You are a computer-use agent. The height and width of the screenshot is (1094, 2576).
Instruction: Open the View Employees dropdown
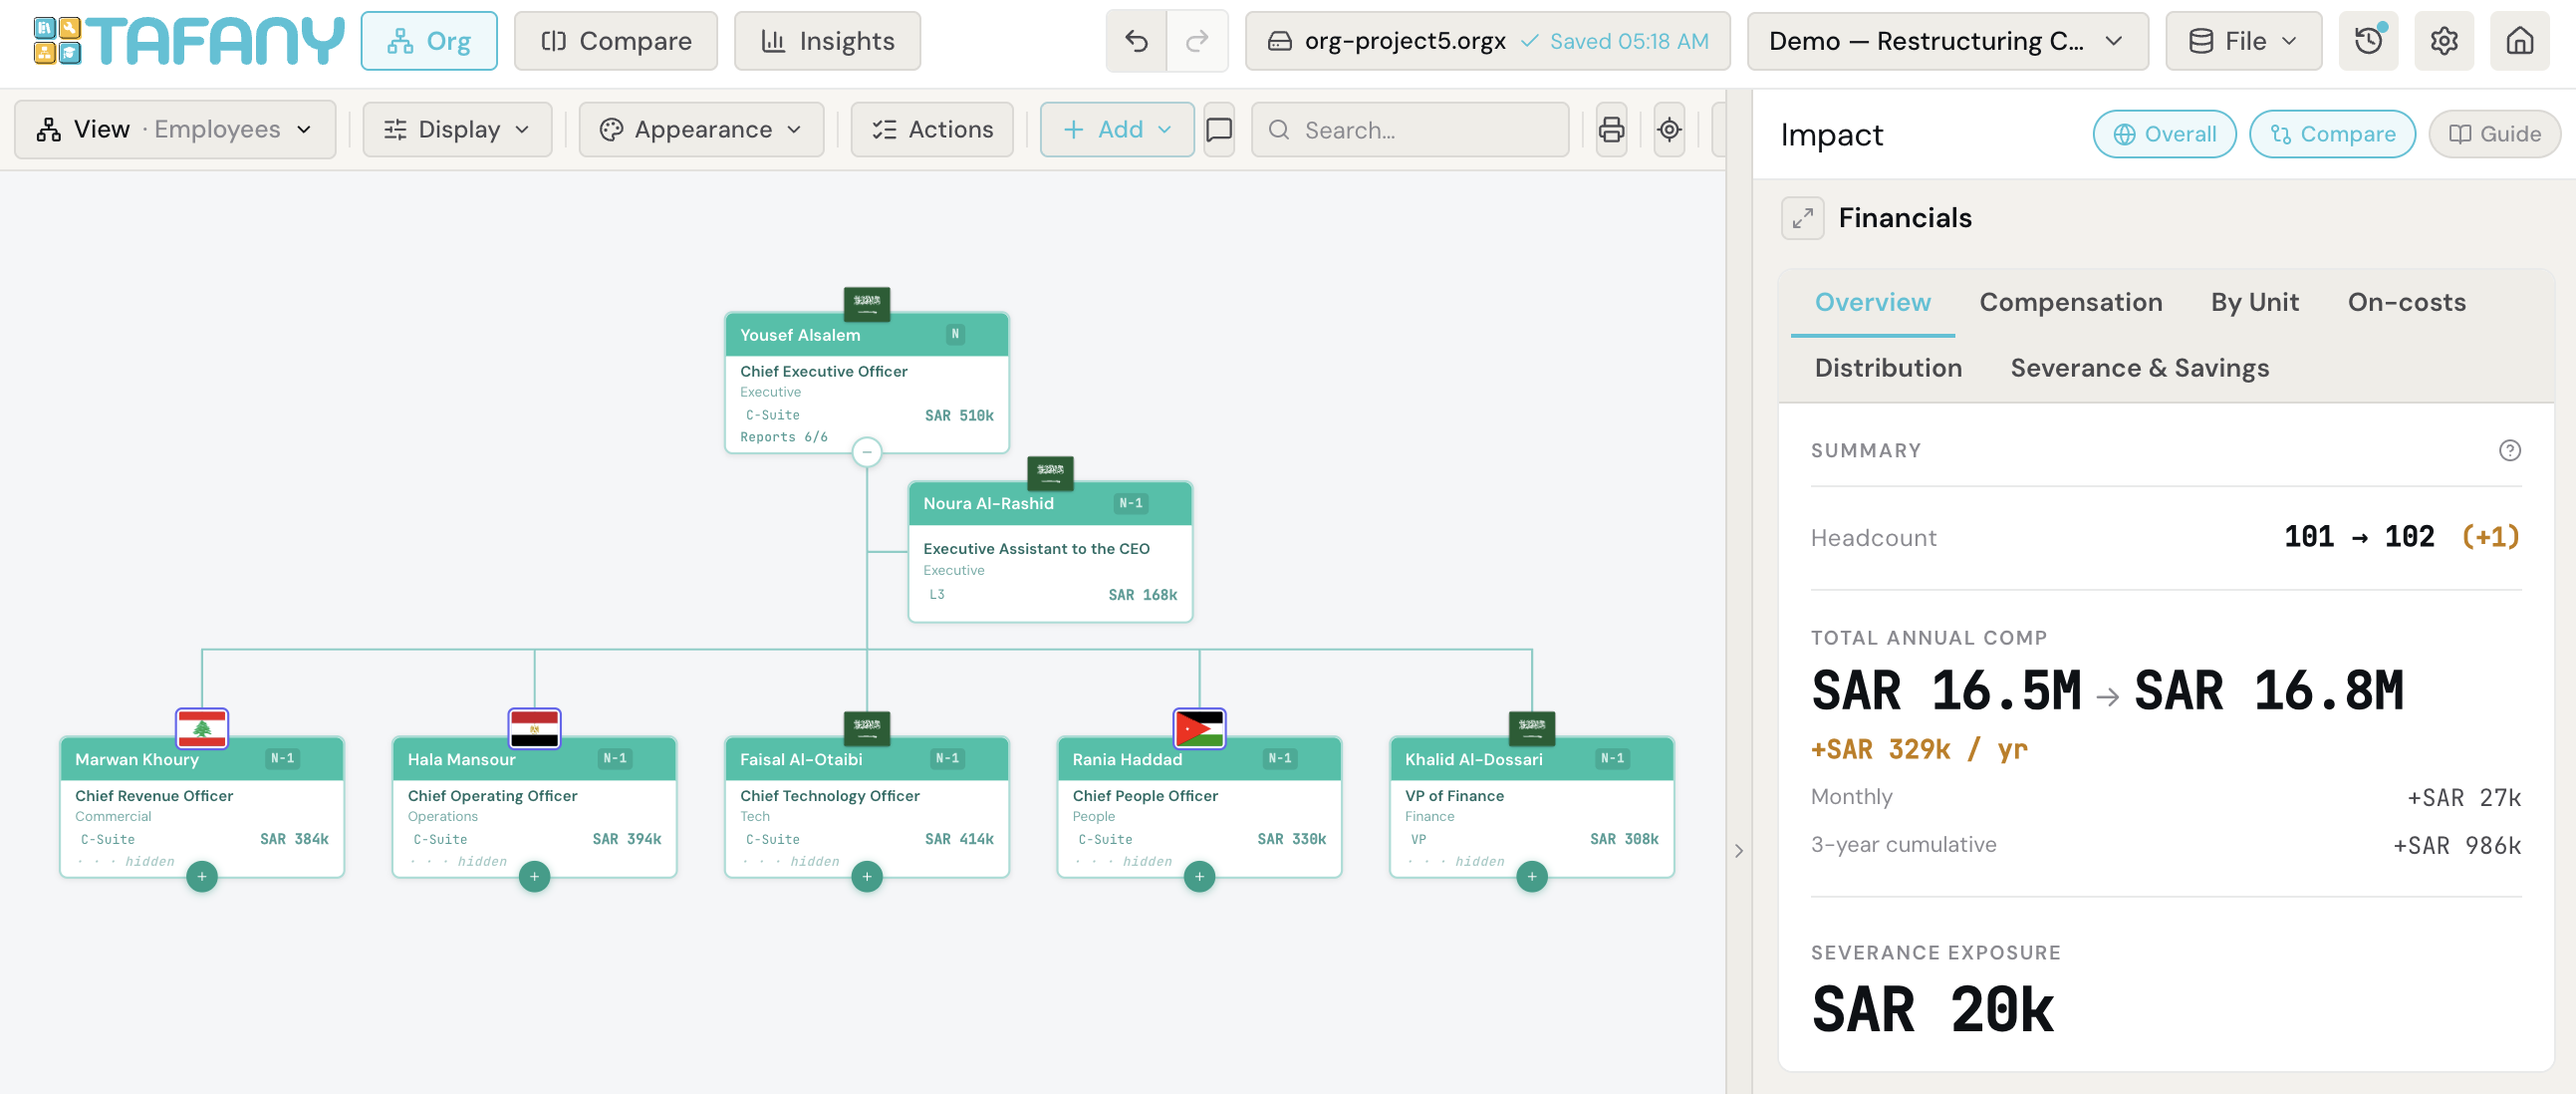tap(175, 129)
